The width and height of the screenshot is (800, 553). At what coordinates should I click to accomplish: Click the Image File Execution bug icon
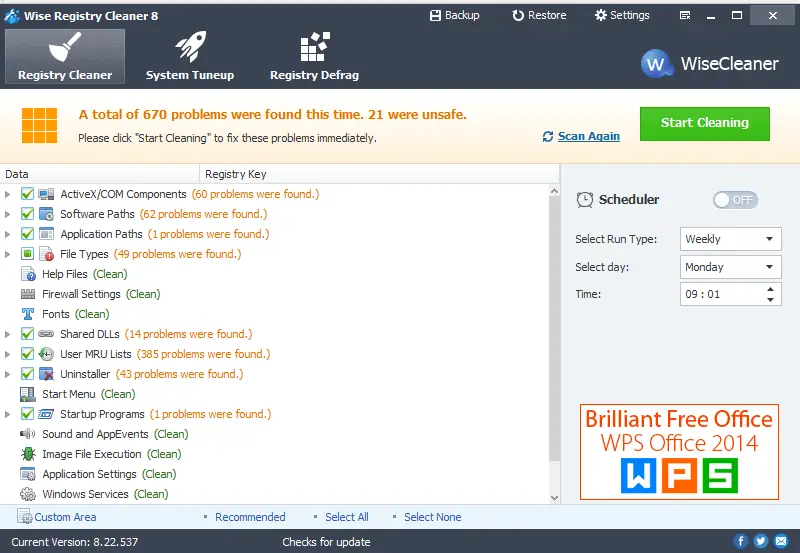(28, 454)
